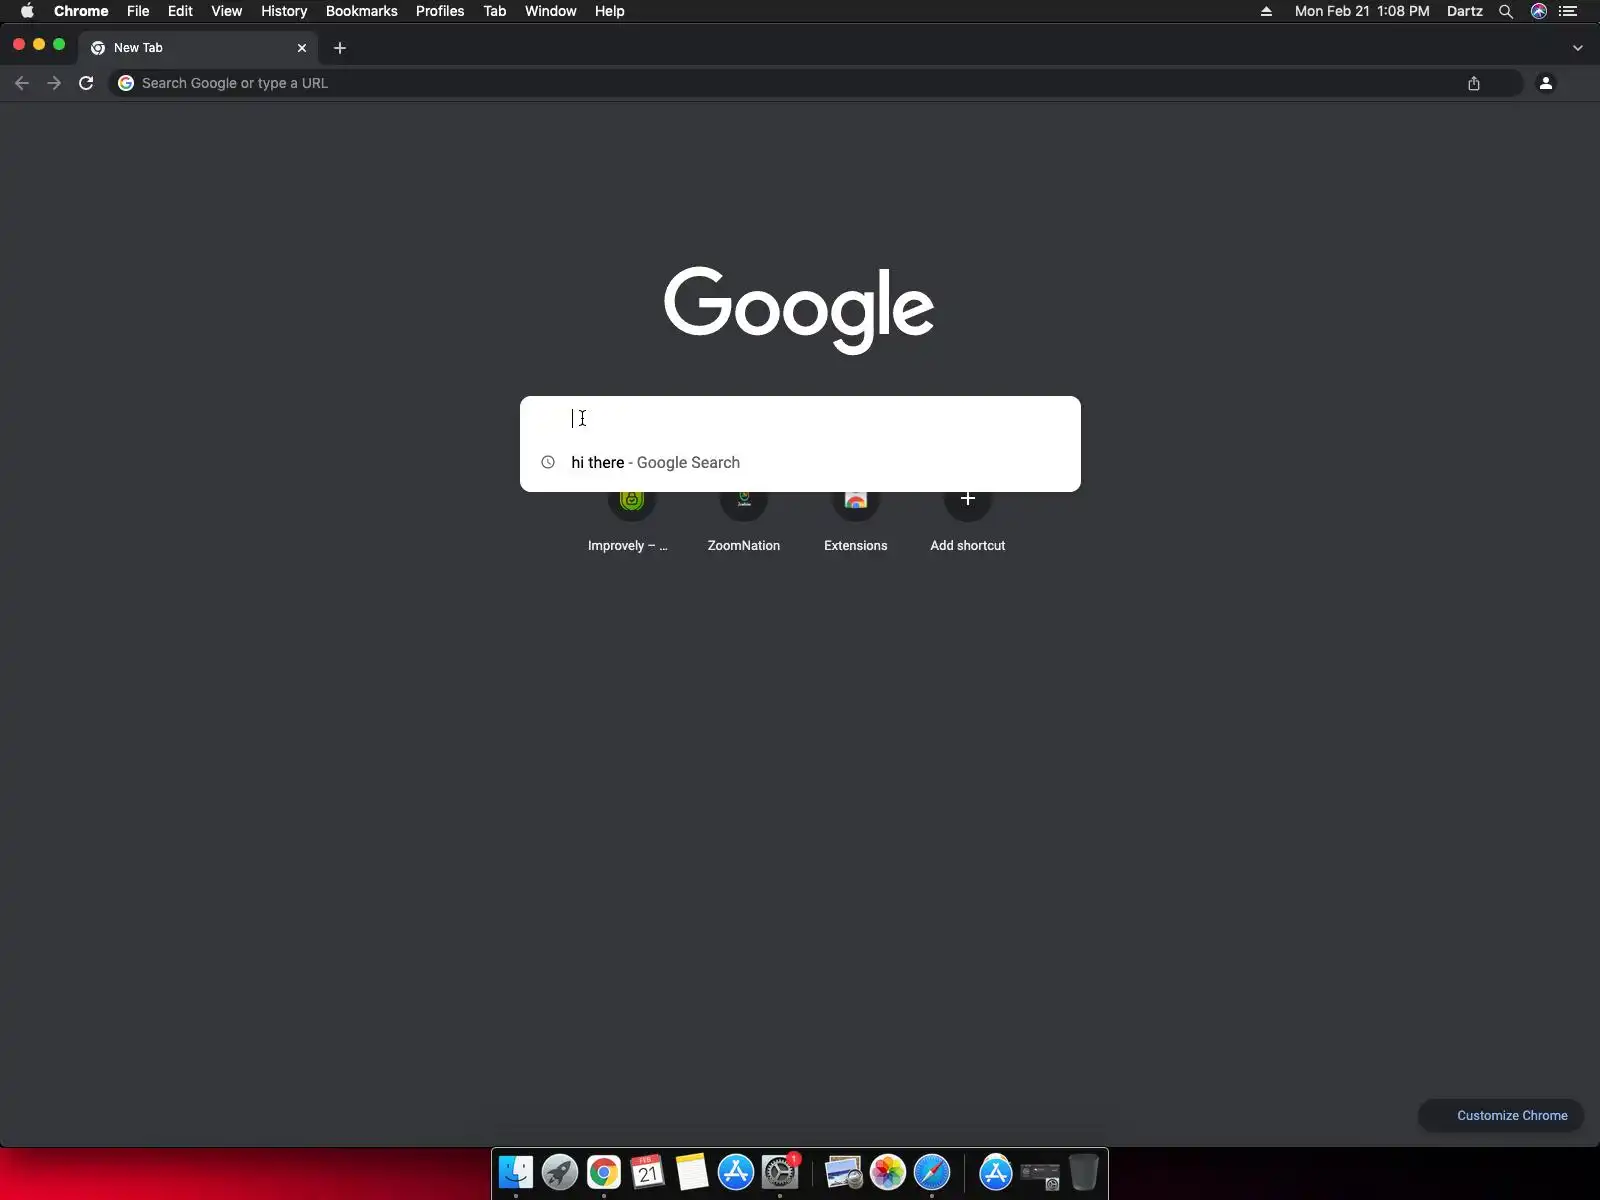Click inside the Google search box
The image size is (1600, 1200).
click(x=800, y=418)
